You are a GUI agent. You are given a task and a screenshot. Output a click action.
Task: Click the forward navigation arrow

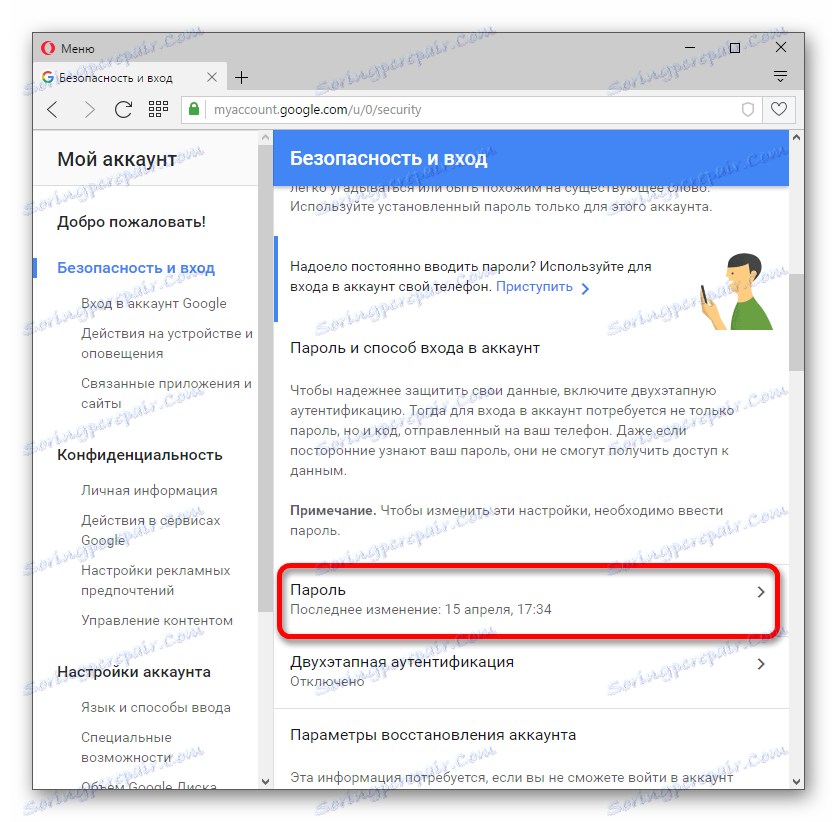coord(89,109)
